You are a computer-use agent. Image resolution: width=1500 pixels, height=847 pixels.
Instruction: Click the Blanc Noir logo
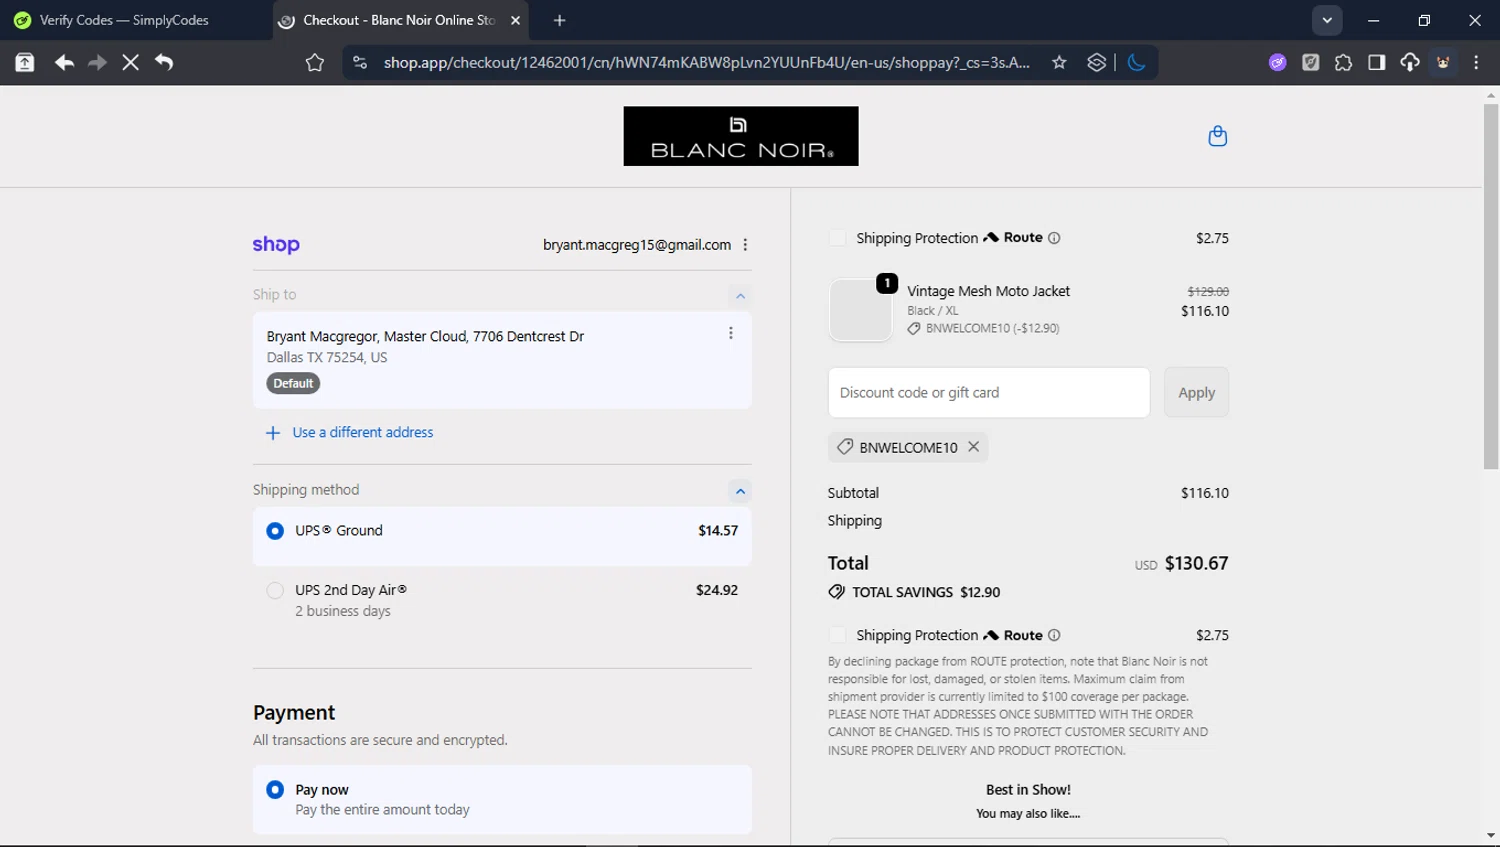741,136
